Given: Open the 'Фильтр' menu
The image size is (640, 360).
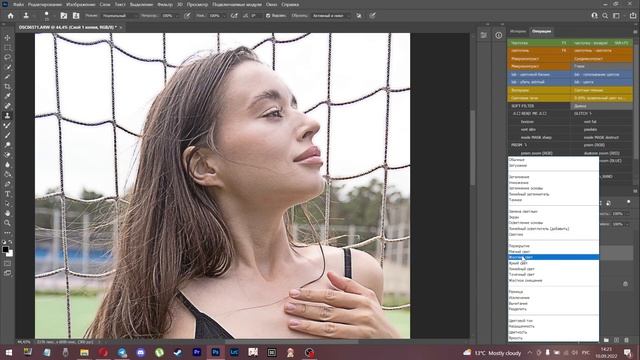Looking at the screenshot, I should coord(165,4).
